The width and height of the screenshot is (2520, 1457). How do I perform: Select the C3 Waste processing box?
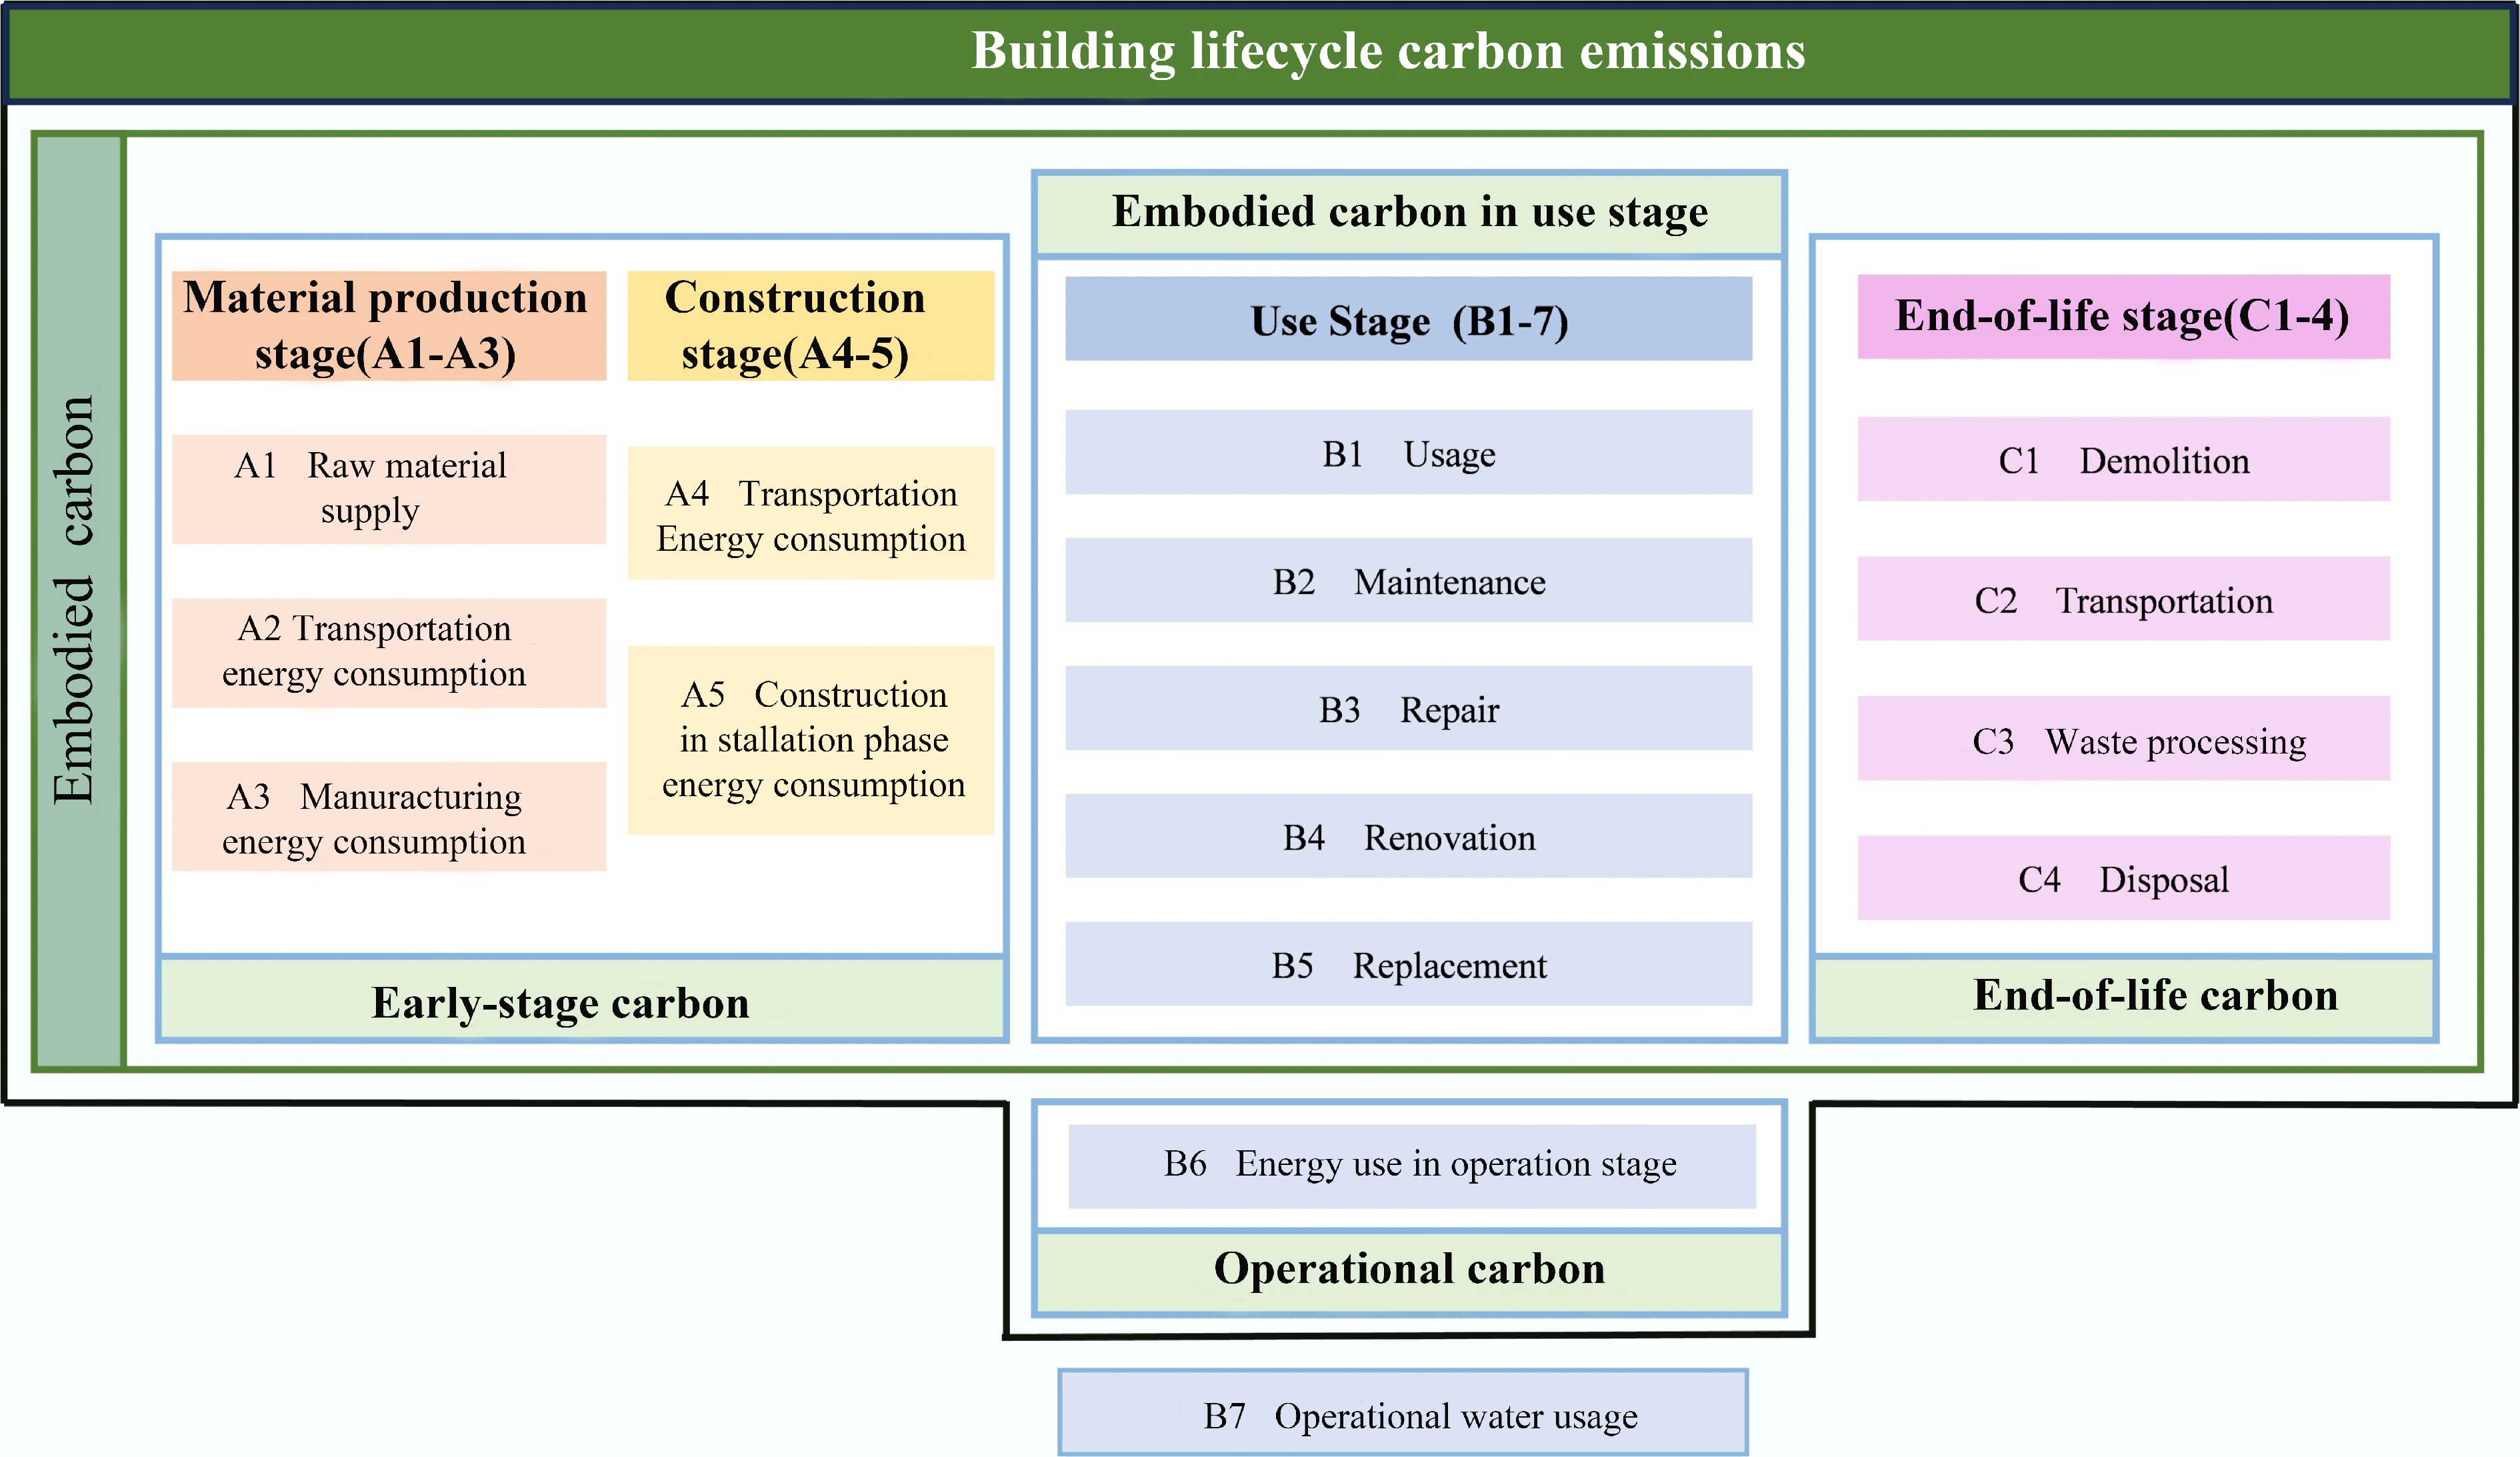click(2122, 739)
